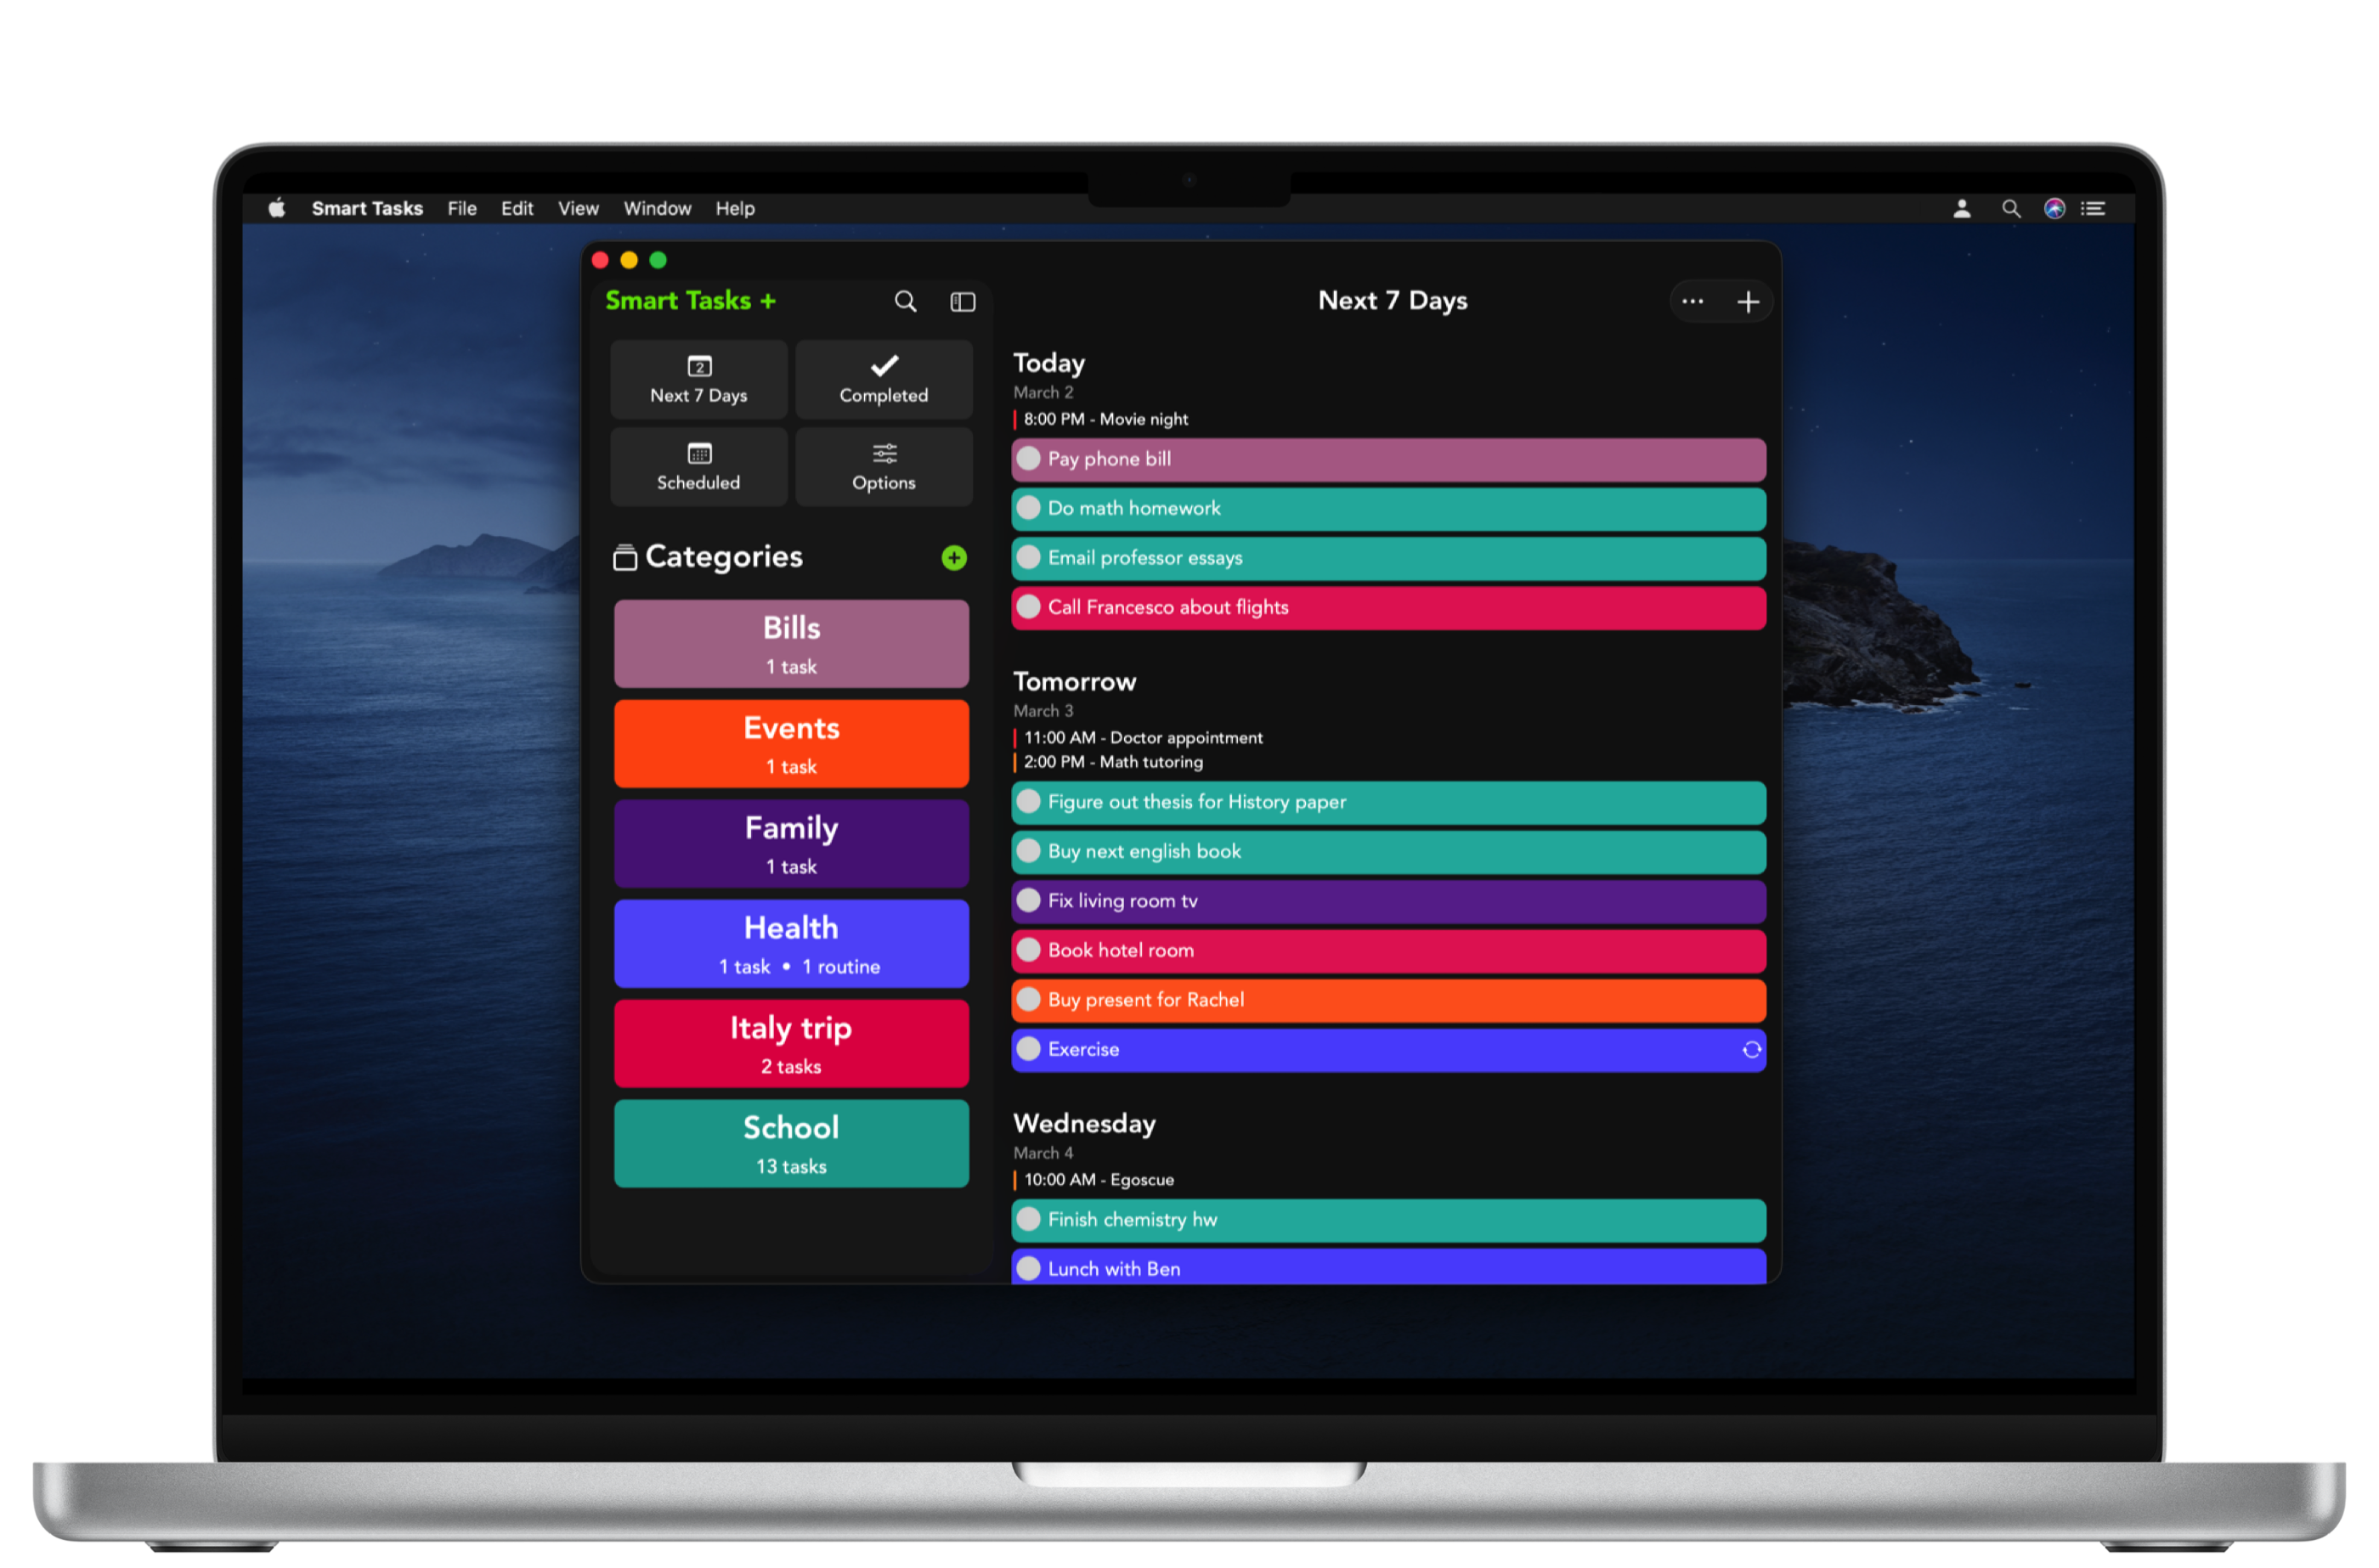Open the View menu
Viewport: 2379px width, 1568px height.
click(x=578, y=208)
